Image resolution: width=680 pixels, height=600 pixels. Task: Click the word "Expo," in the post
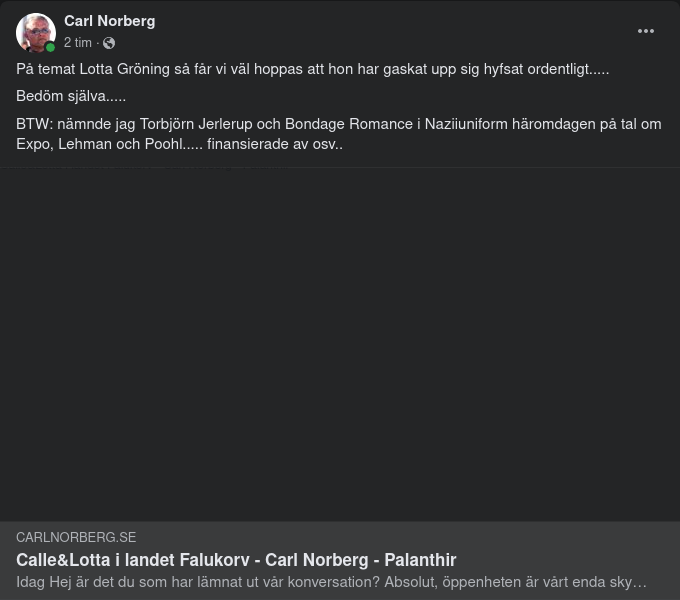click(35, 144)
